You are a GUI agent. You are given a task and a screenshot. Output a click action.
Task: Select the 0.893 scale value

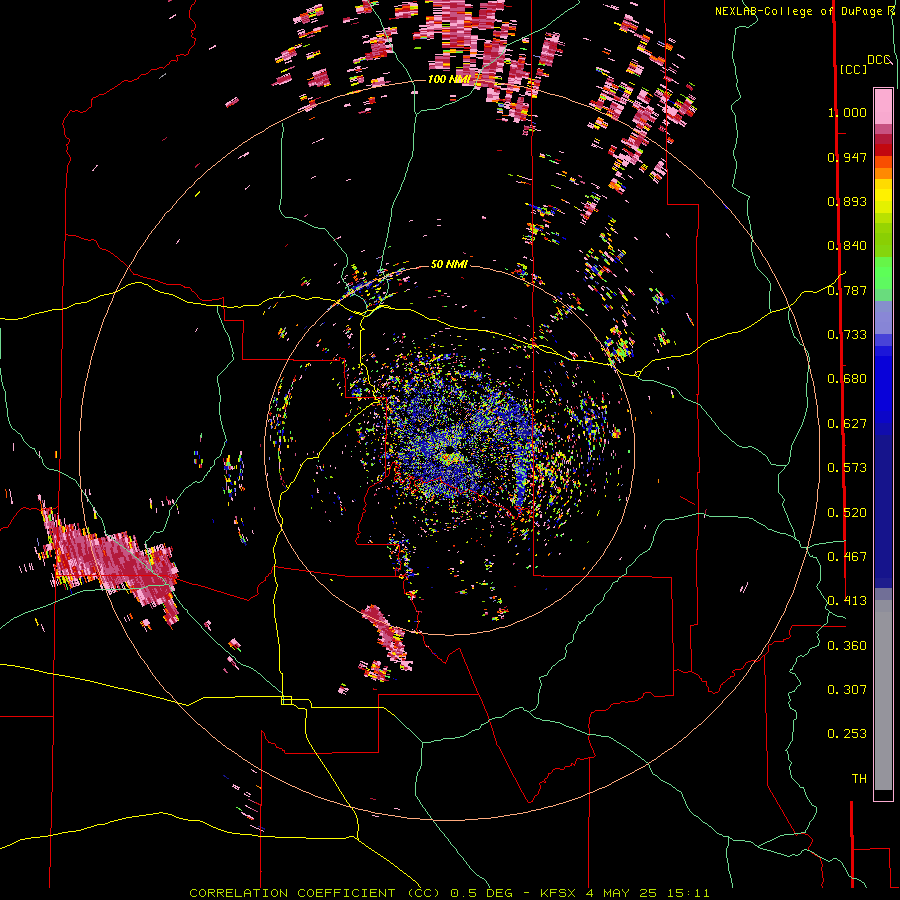click(847, 201)
